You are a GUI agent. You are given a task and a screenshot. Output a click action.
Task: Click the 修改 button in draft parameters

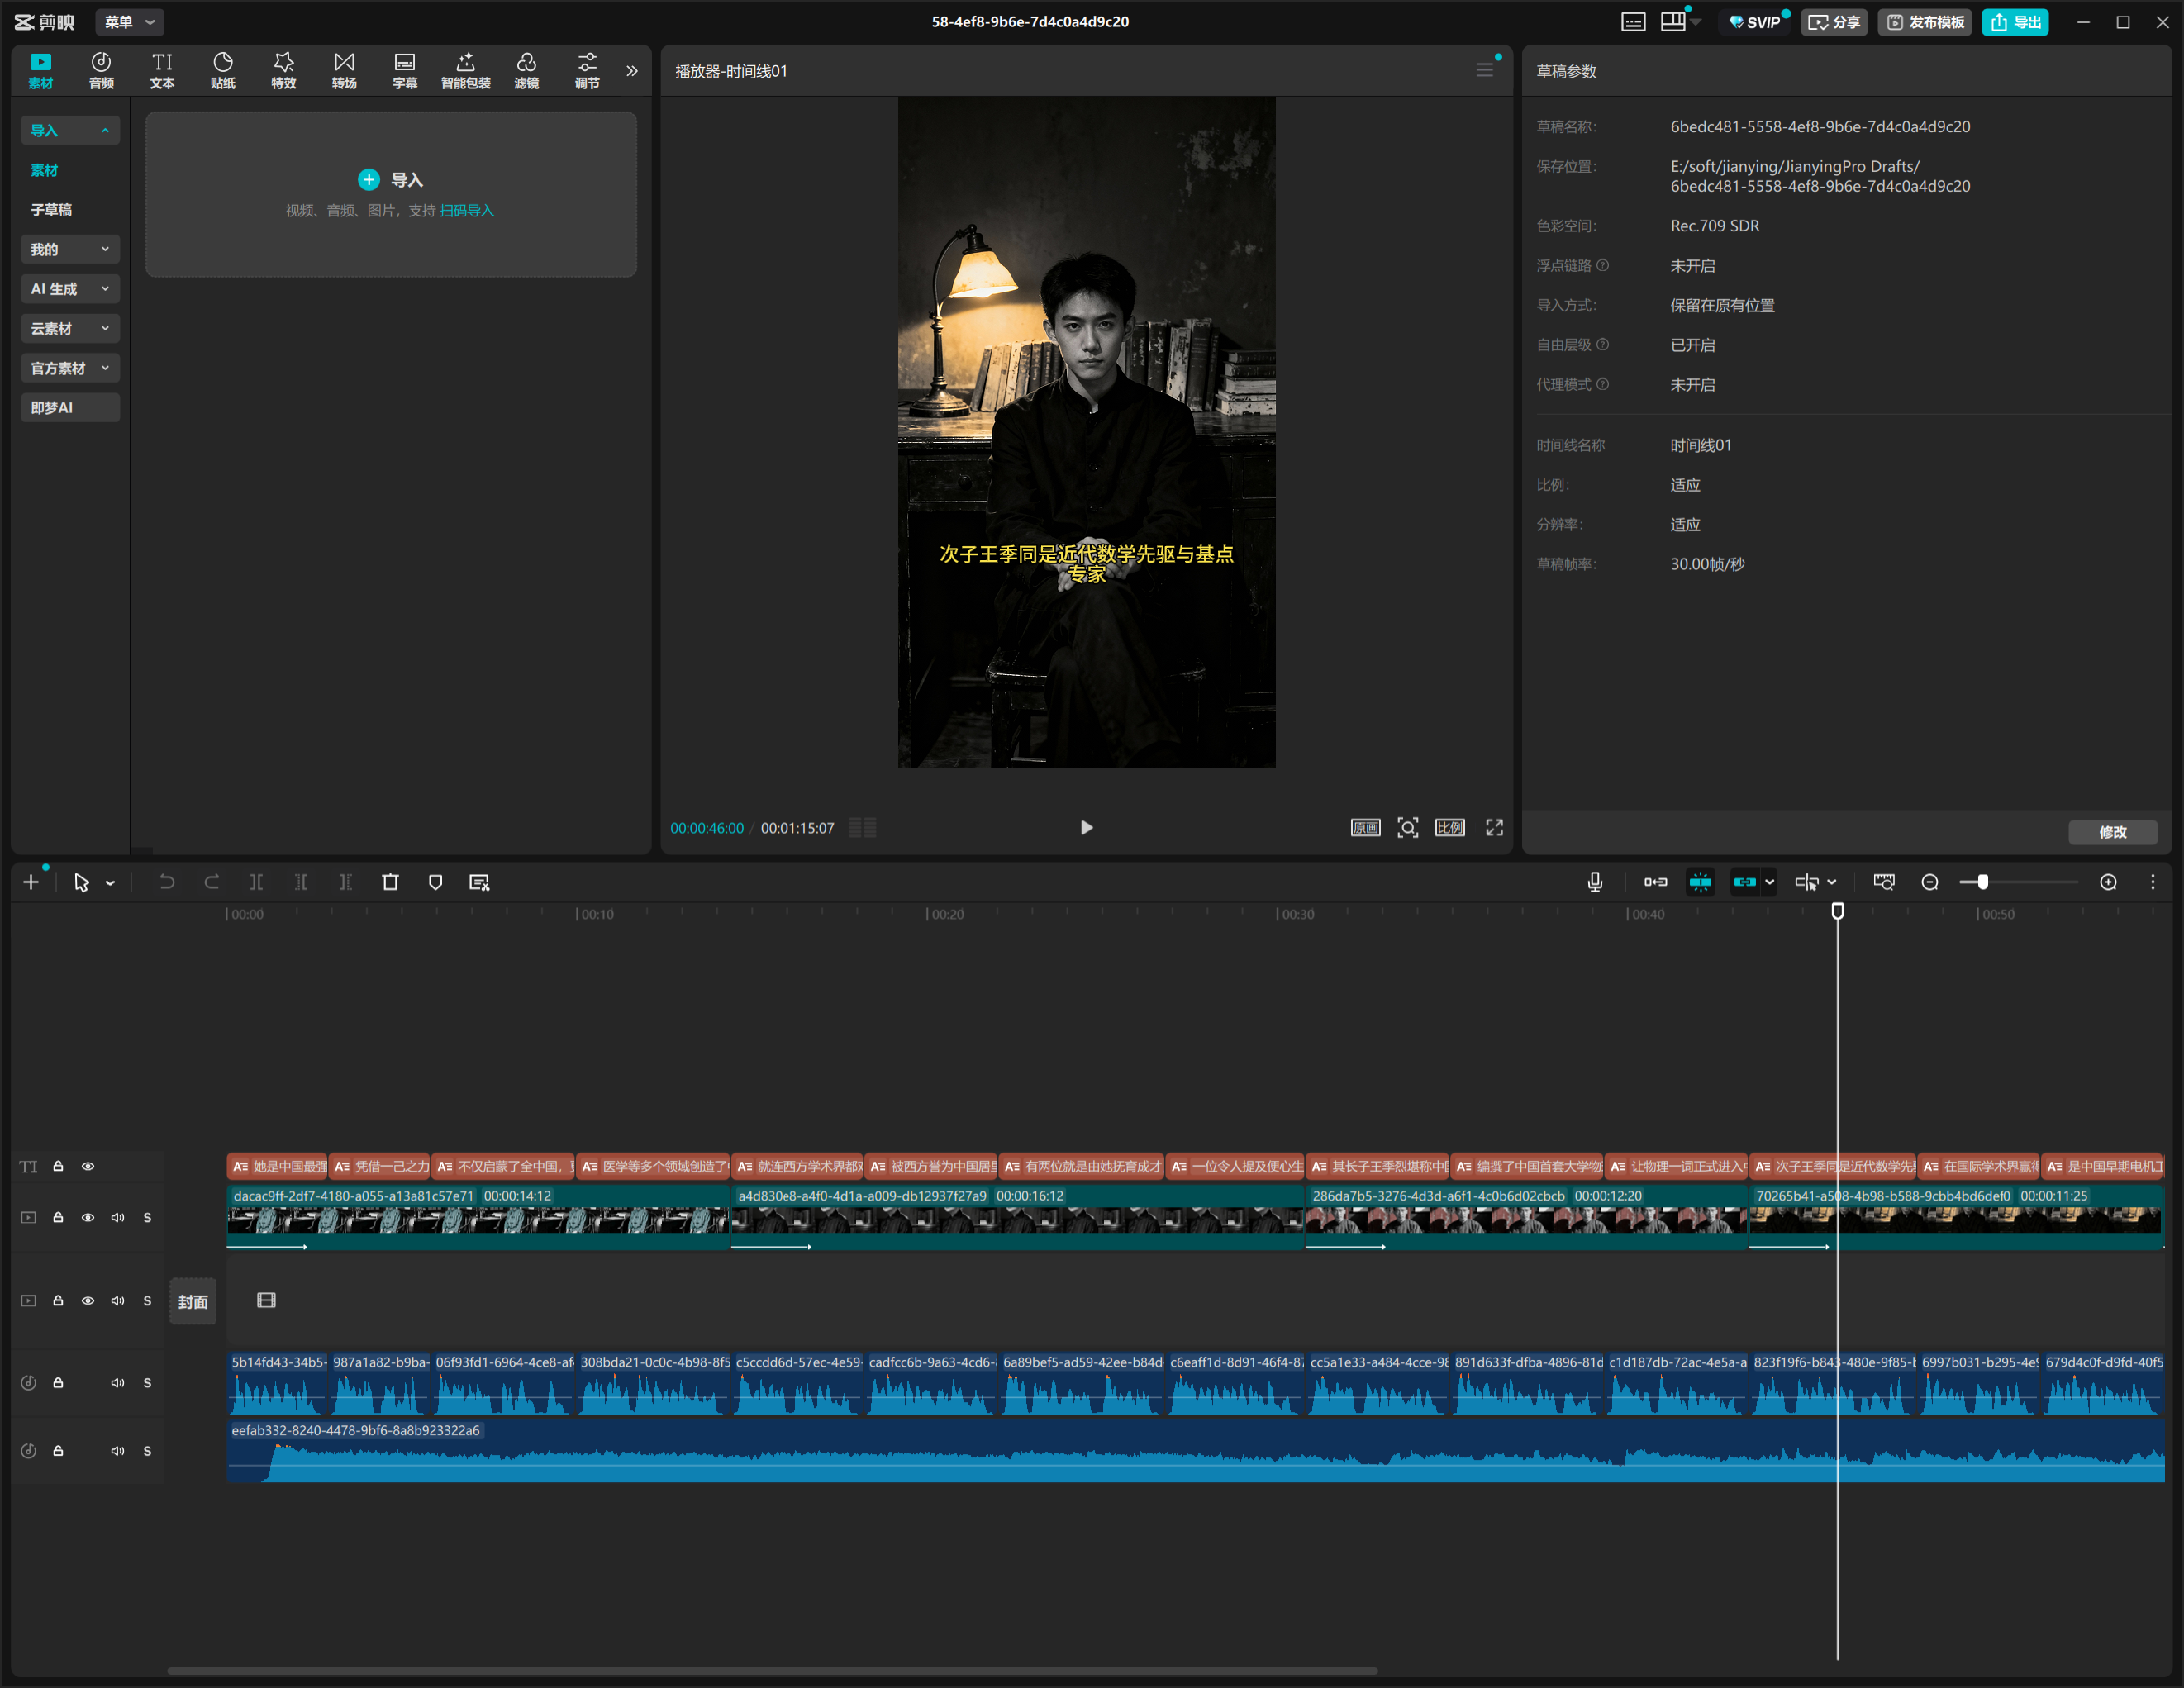click(2112, 832)
